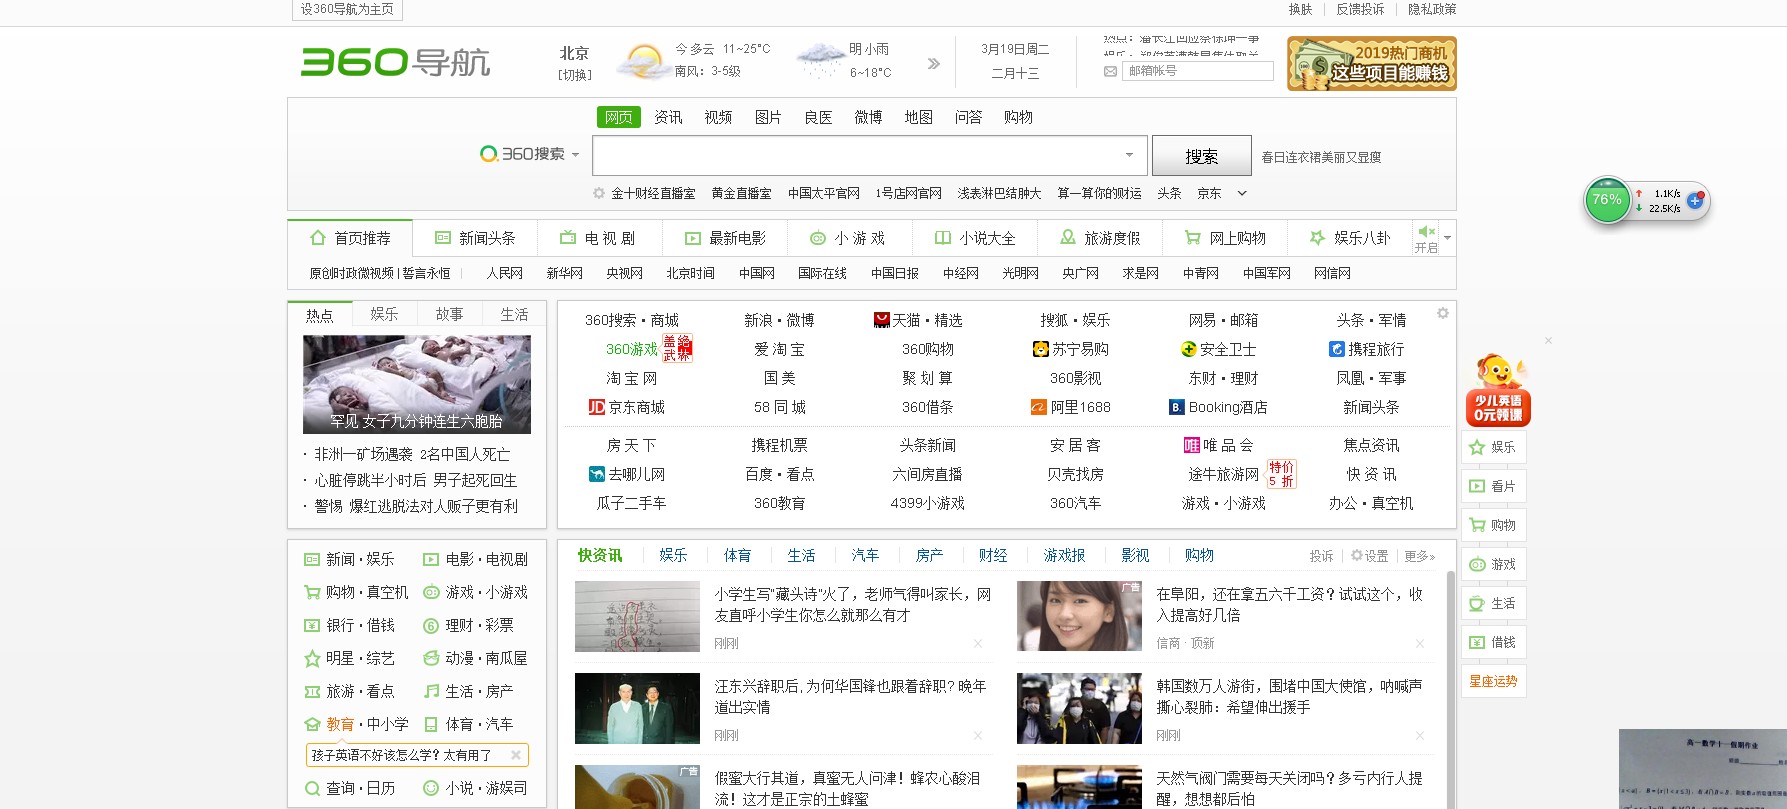
Task: Open the 新闻·娱乐 left menu item
Action: pyautogui.click(x=349, y=559)
